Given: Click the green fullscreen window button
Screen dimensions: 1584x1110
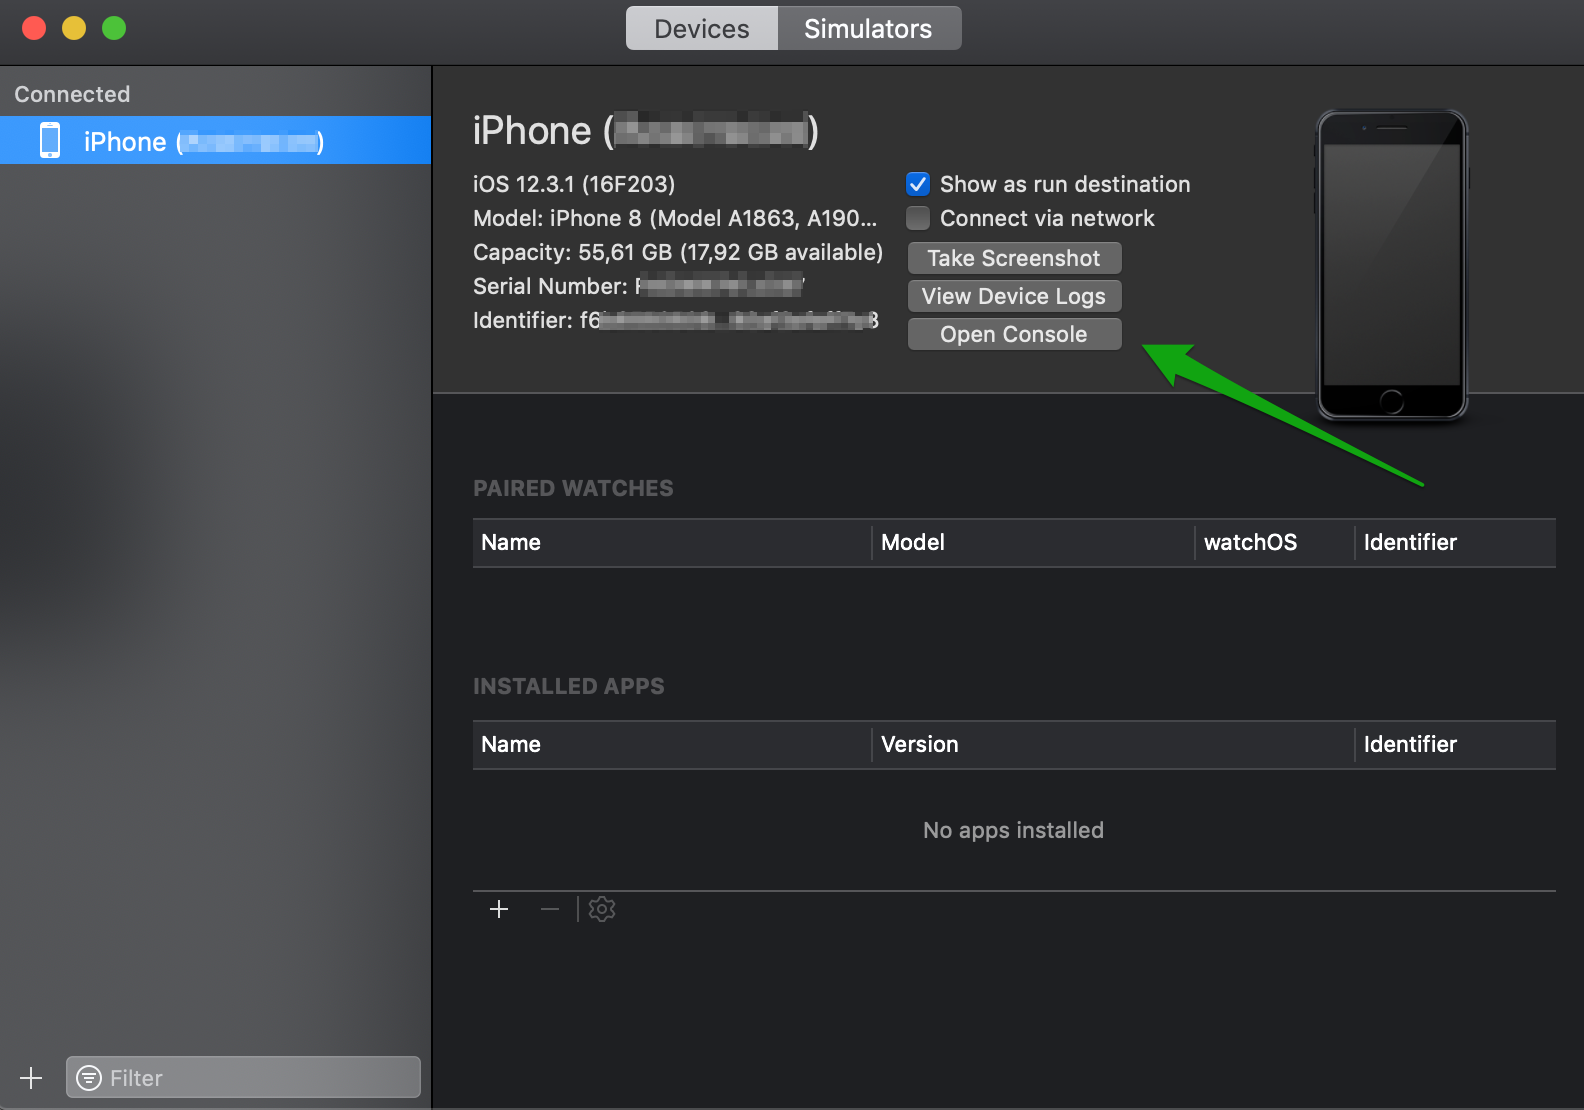Looking at the screenshot, I should [x=114, y=28].
